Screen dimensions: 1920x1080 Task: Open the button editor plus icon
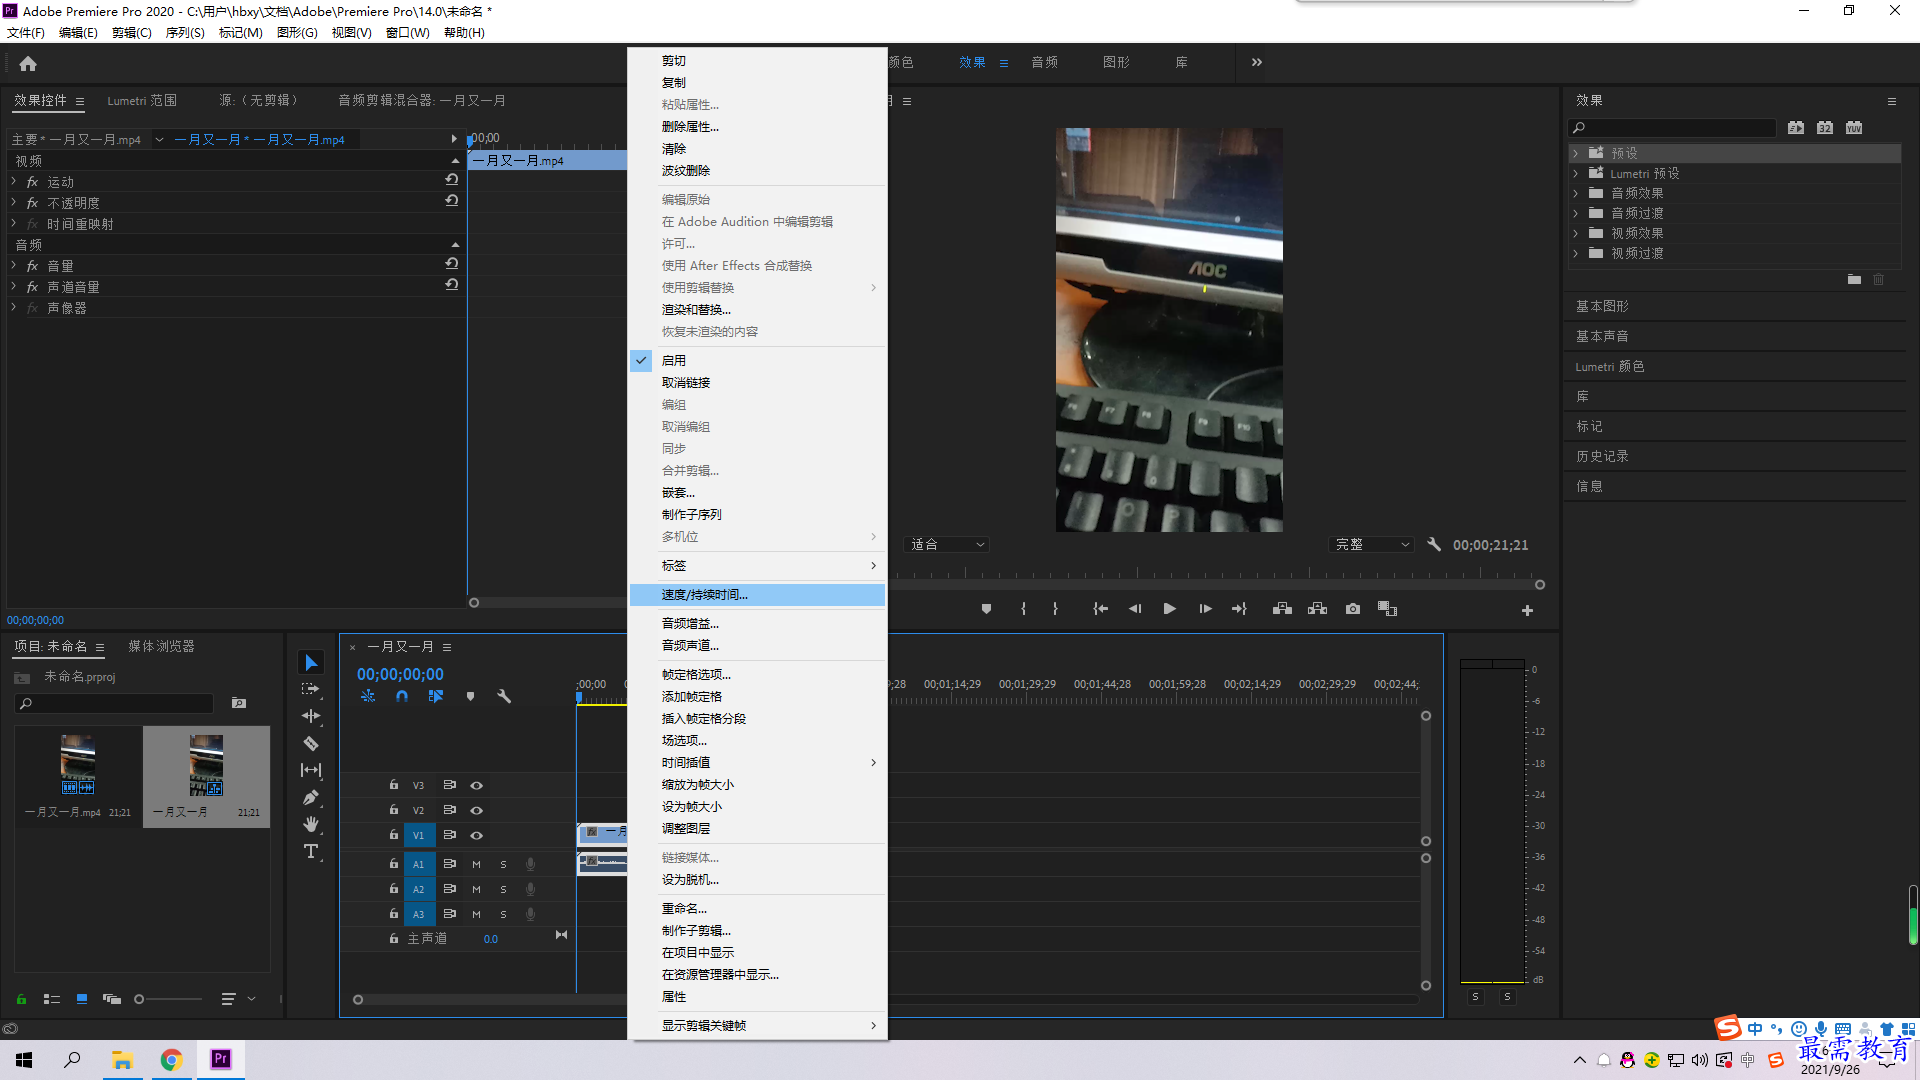(1527, 610)
